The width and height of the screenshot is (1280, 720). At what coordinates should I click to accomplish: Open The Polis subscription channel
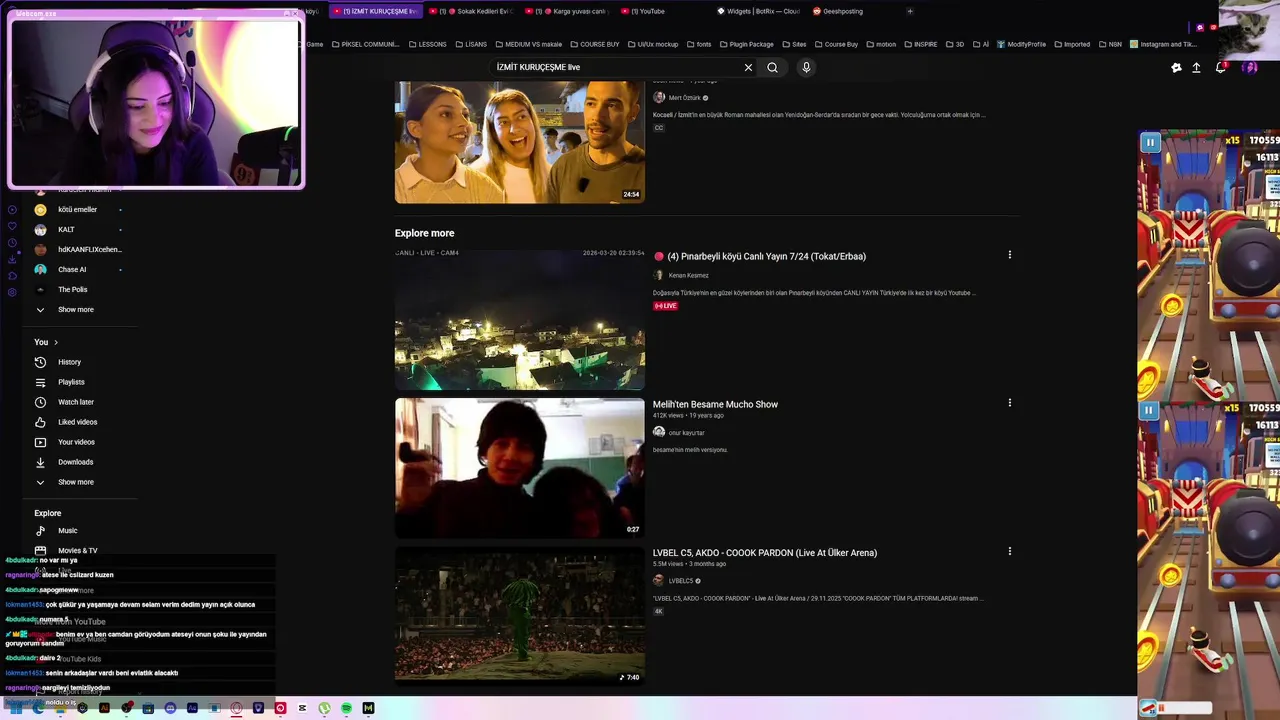tap(72, 289)
